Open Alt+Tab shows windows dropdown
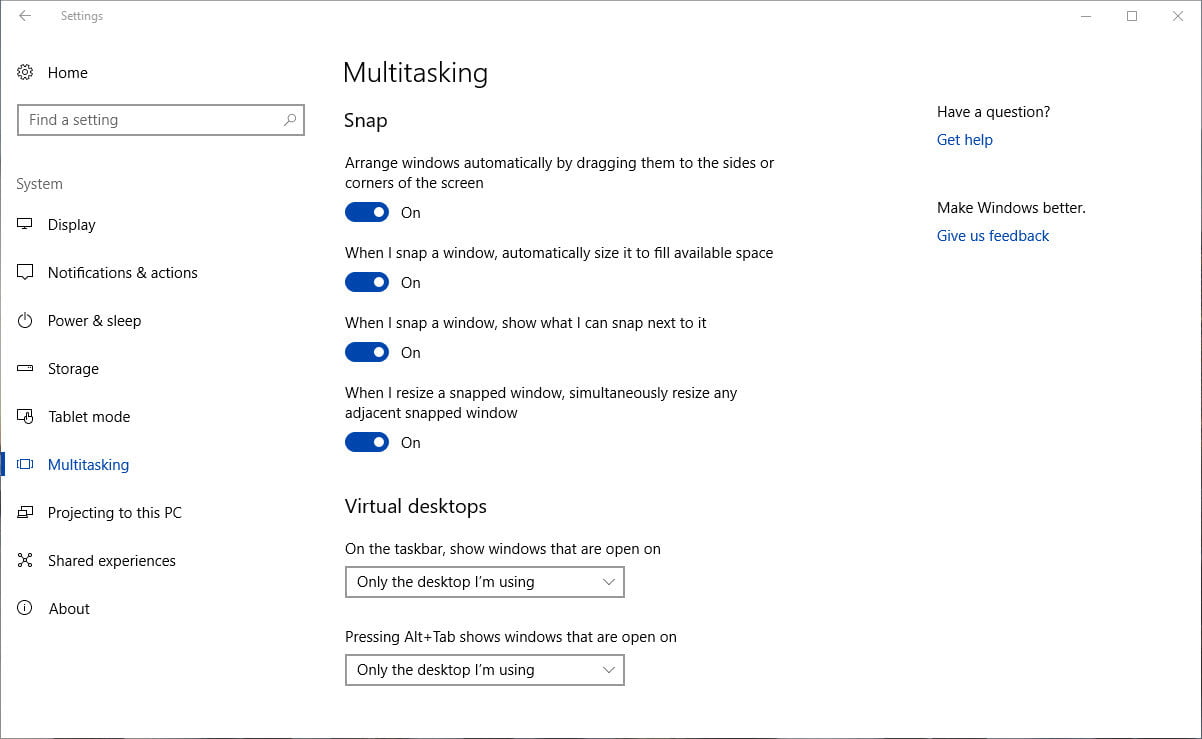This screenshot has width=1202, height=739. (x=485, y=670)
